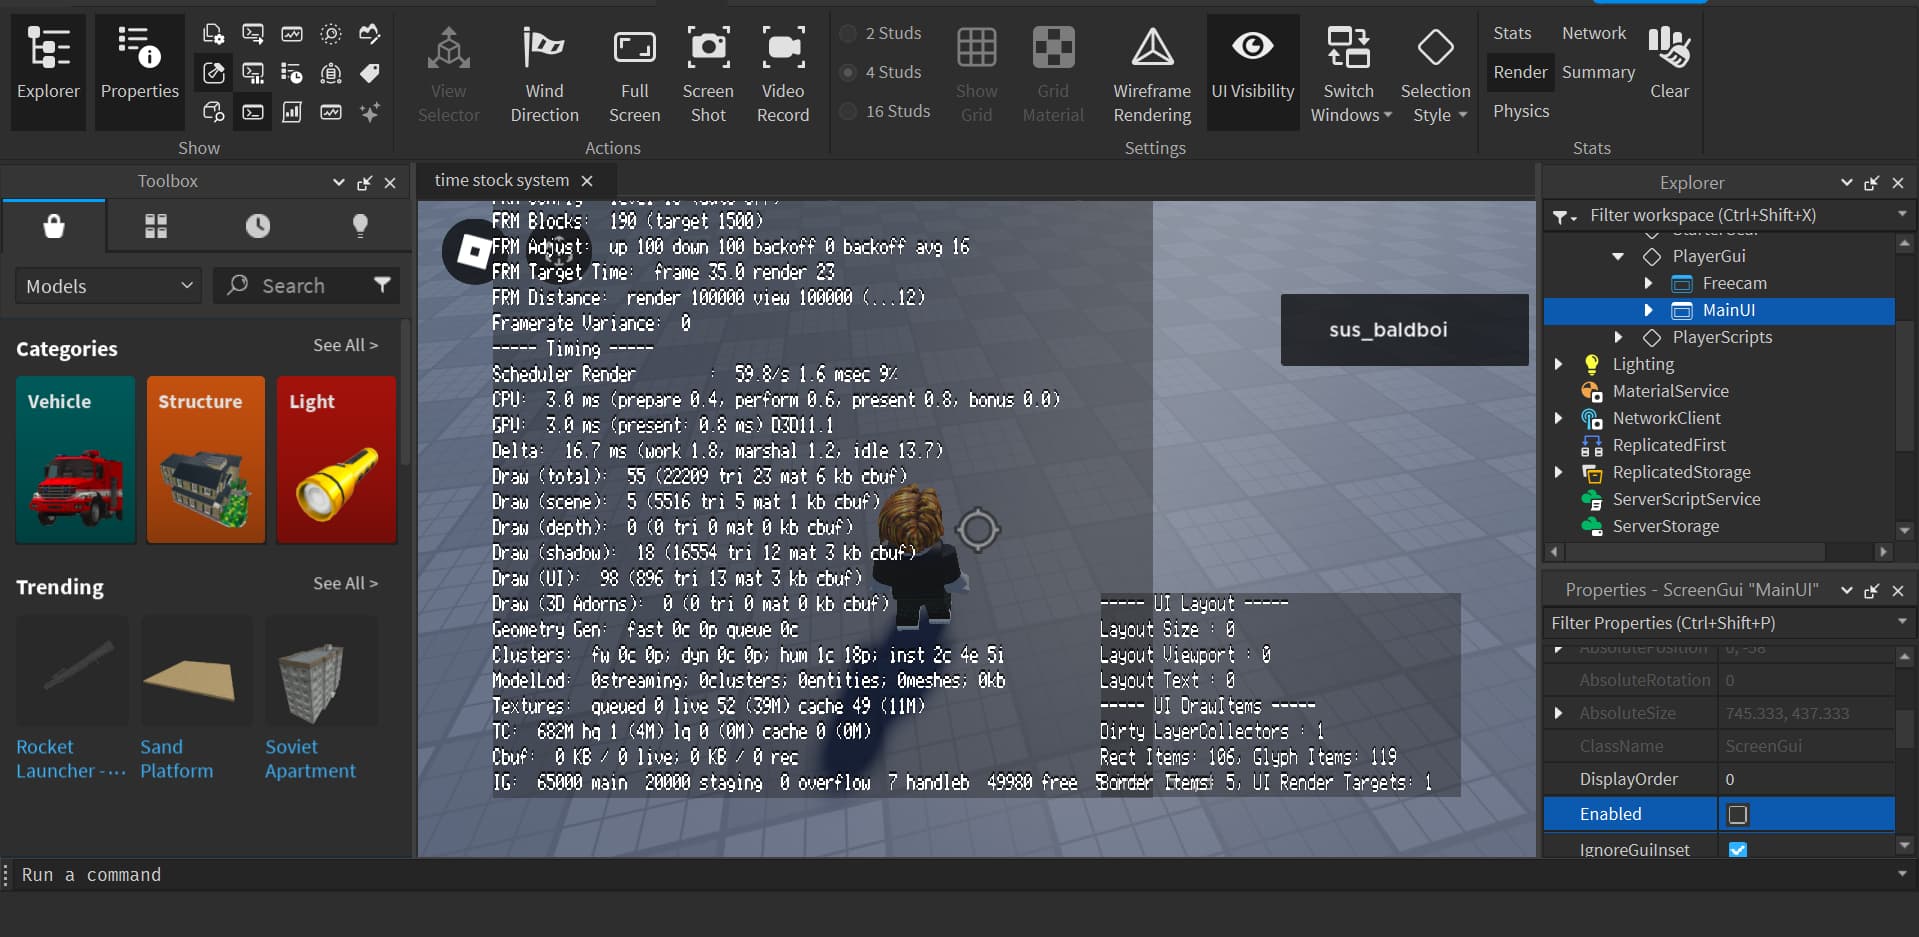This screenshot has height=937, width=1919.
Task: Click the Toolbox search filter funnel icon
Action: pos(382,285)
